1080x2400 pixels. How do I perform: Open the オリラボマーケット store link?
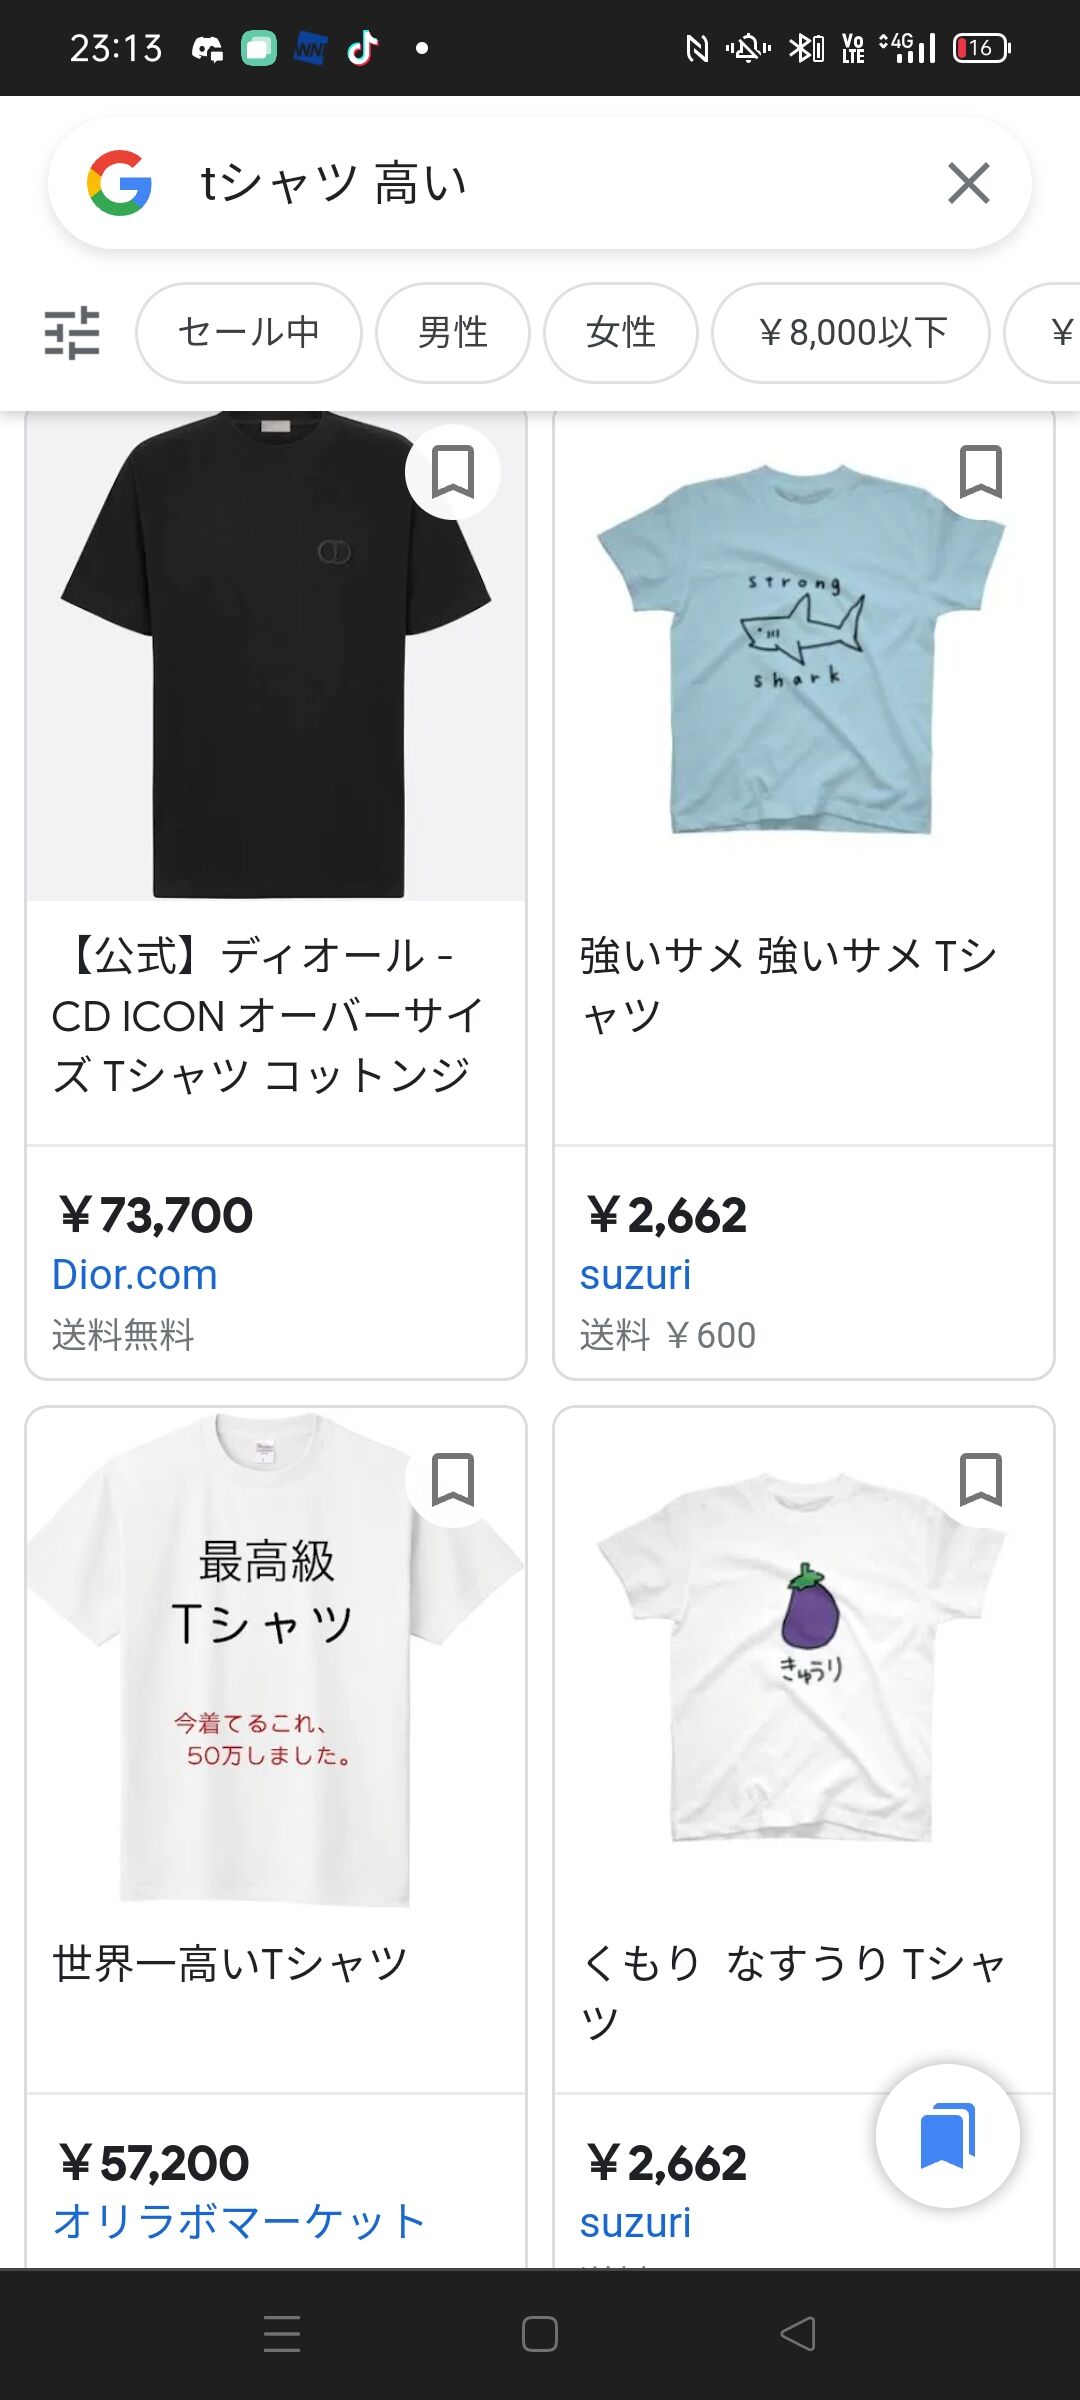point(240,2222)
